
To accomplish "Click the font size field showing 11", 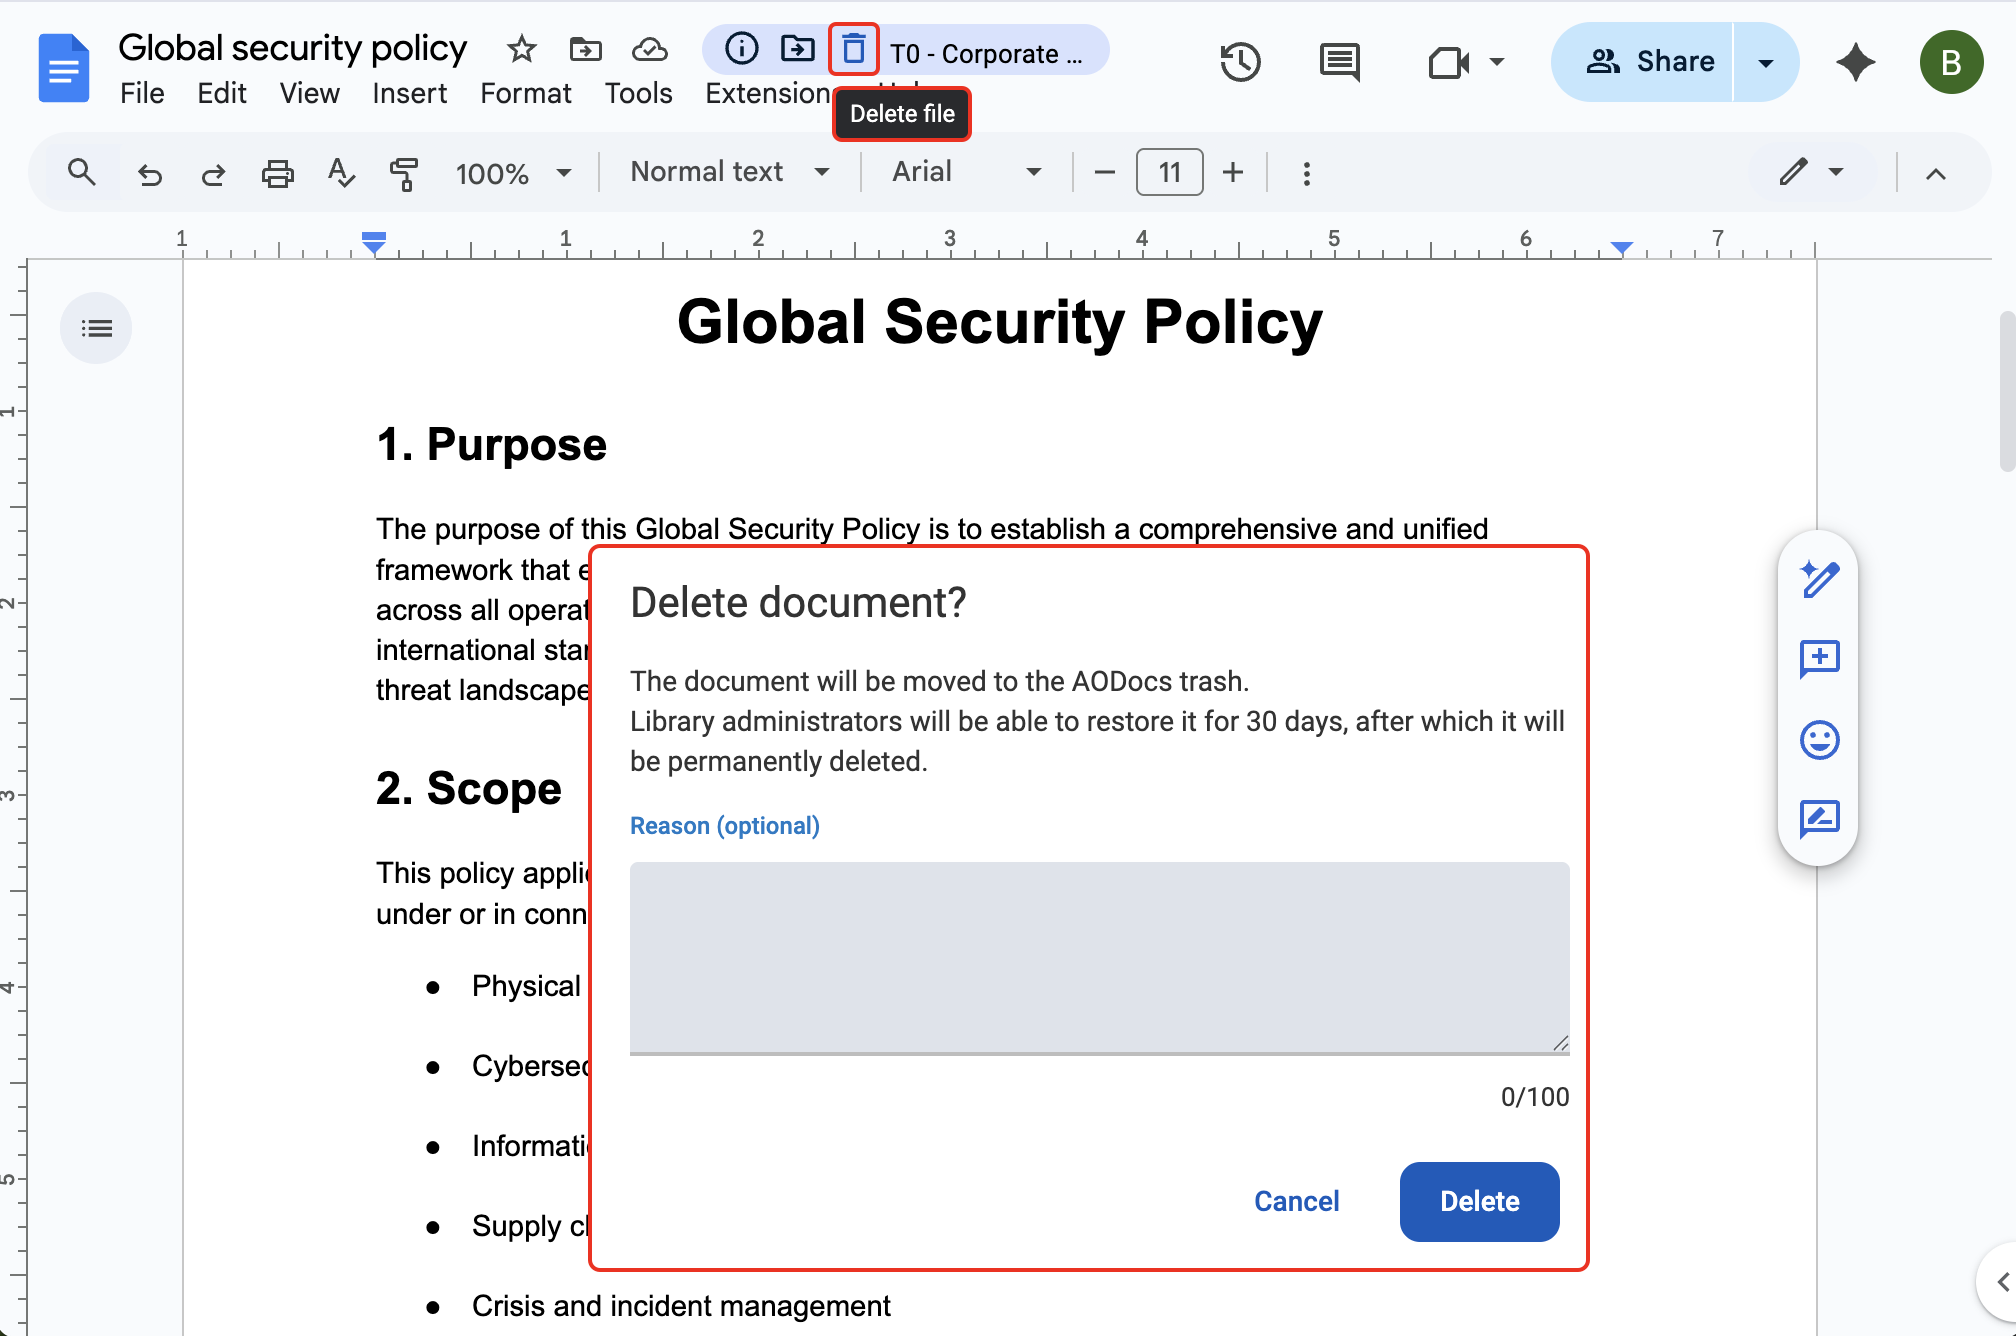I will coord(1169,173).
